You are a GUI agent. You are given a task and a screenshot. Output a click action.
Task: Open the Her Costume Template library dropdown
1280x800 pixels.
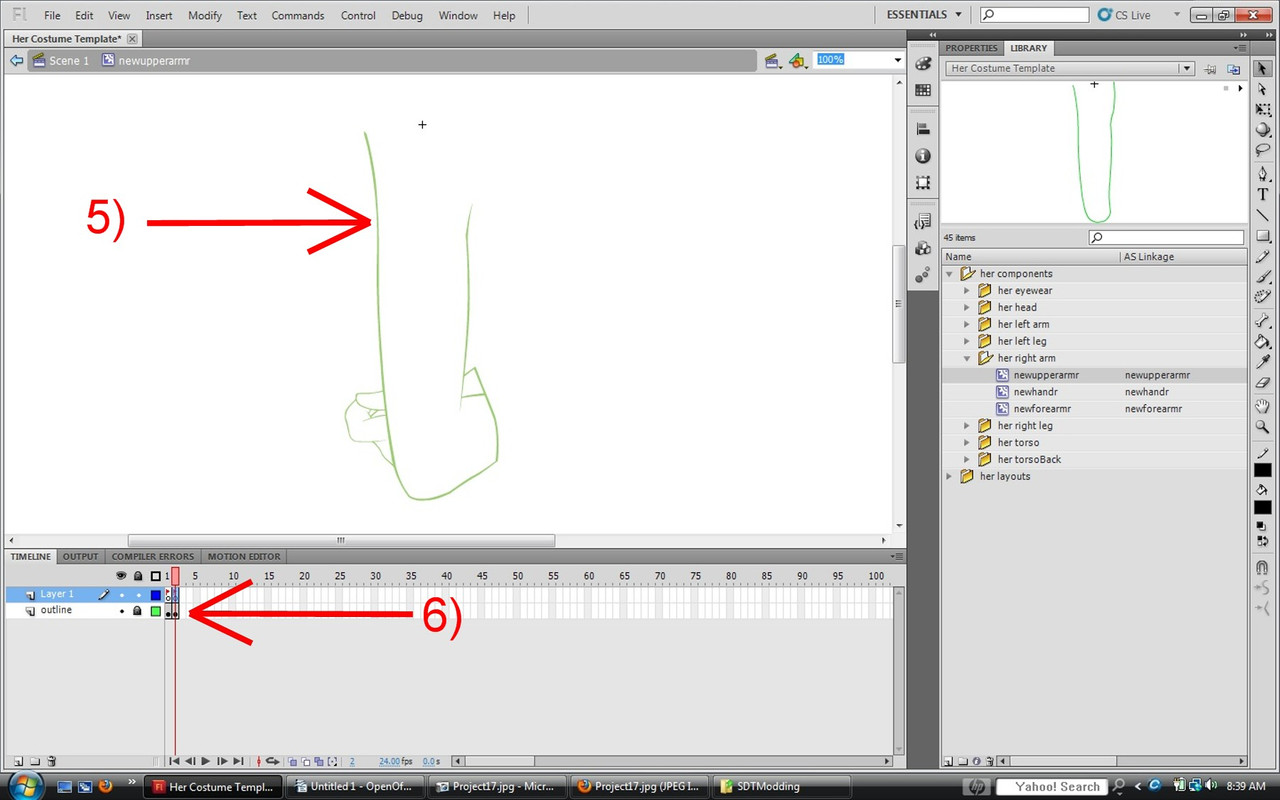coord(1186,69)
